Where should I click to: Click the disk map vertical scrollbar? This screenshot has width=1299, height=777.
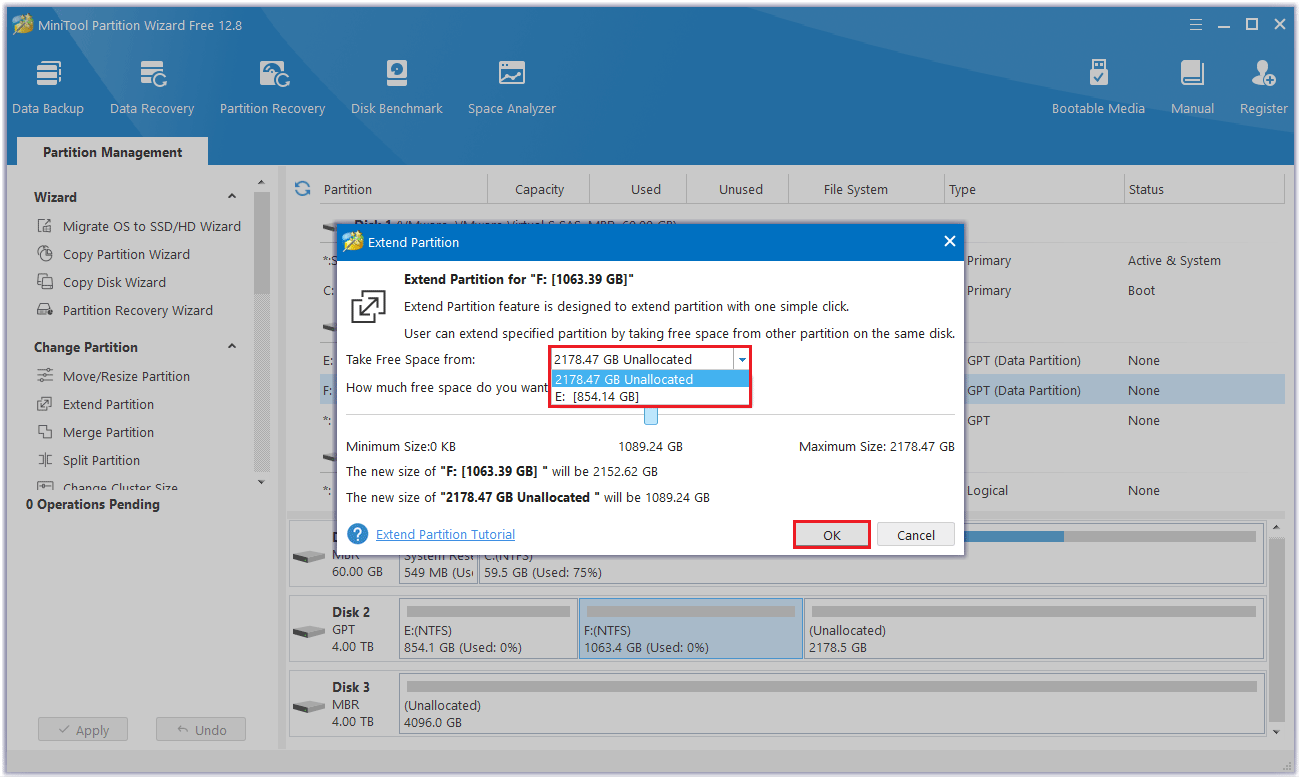(x=1275, y=630)
